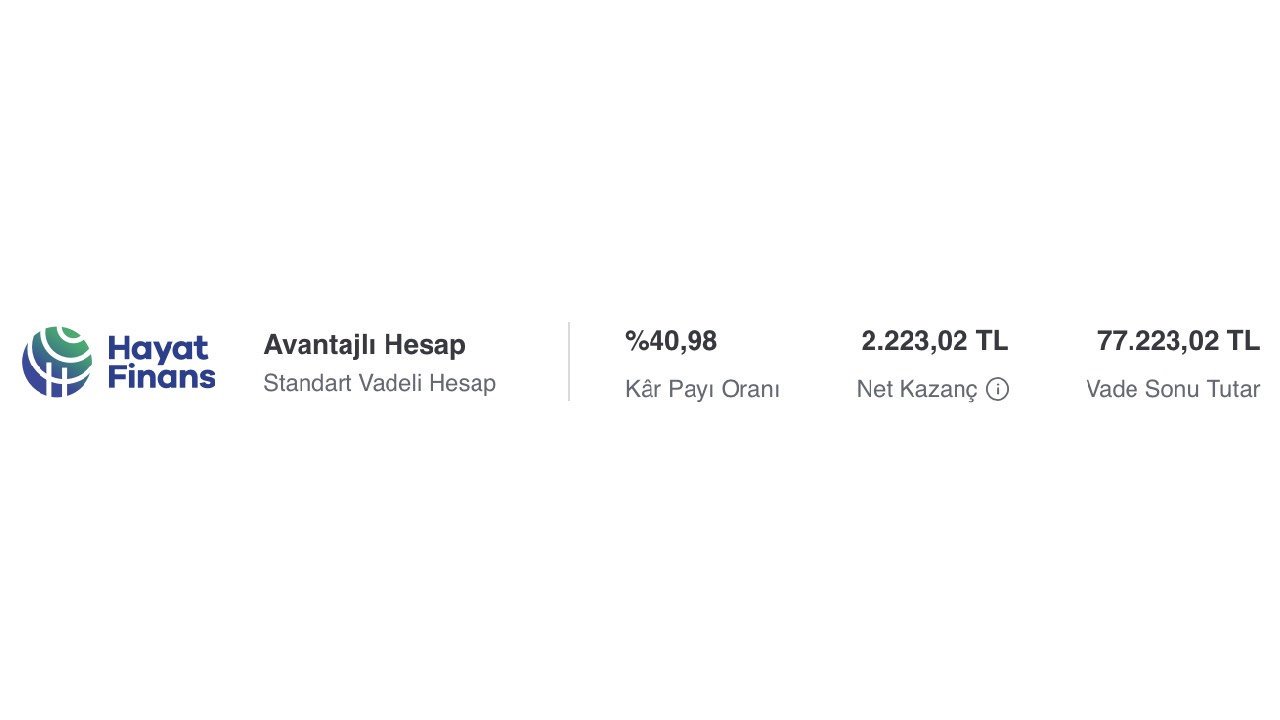Click the Vade Sonu Tutar label
1280x720 pixels.
click(x=1173, y=390)
